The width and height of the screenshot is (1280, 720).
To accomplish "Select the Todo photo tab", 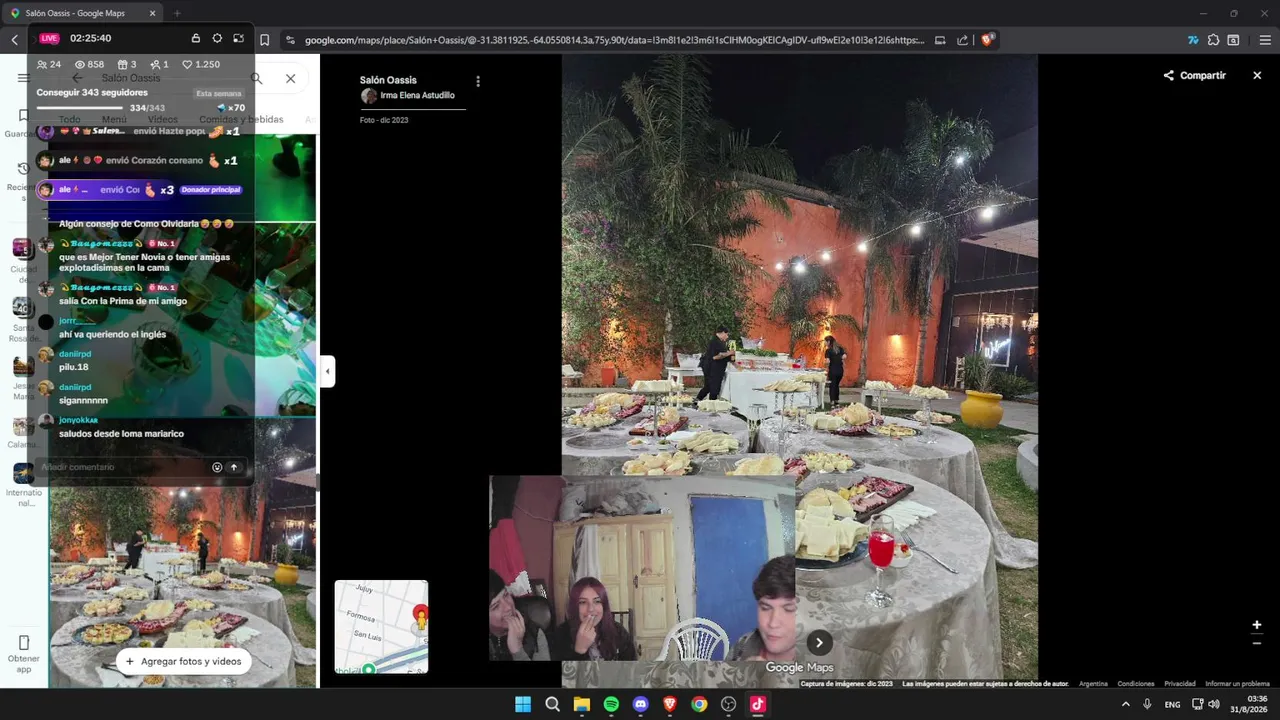I will [69, 119].
